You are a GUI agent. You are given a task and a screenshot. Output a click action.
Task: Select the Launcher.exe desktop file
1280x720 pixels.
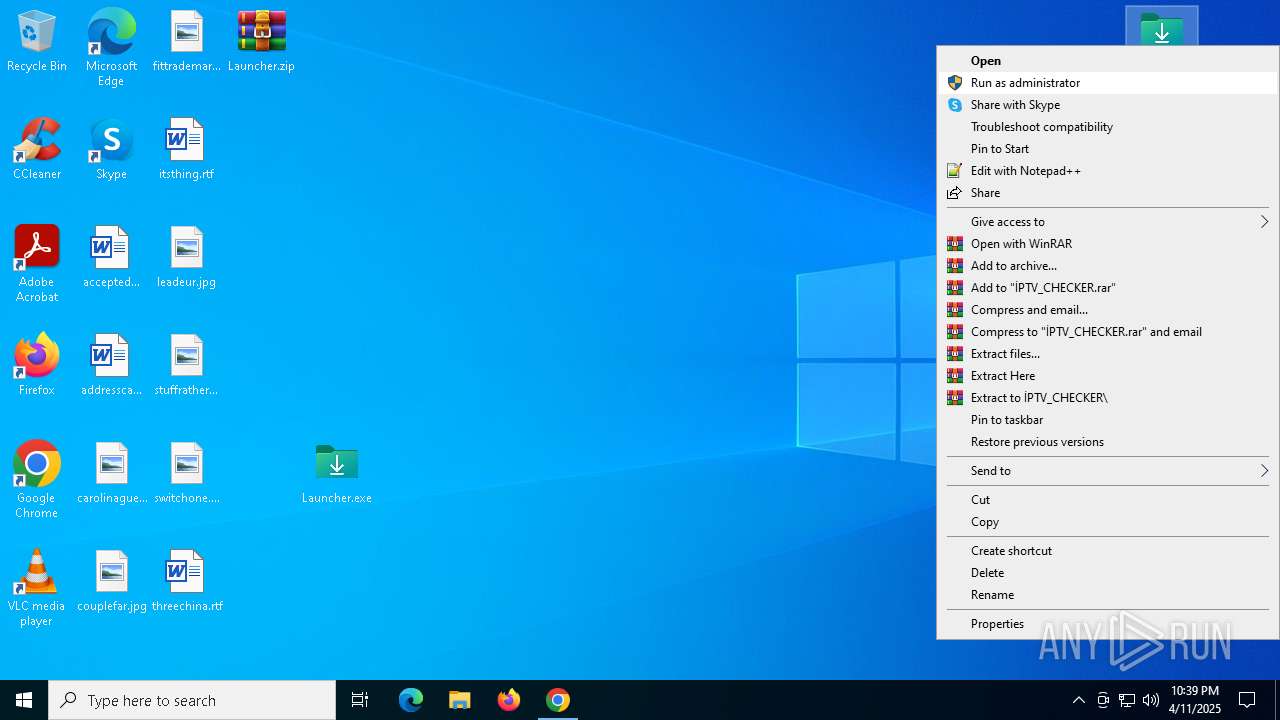[337, 474]
